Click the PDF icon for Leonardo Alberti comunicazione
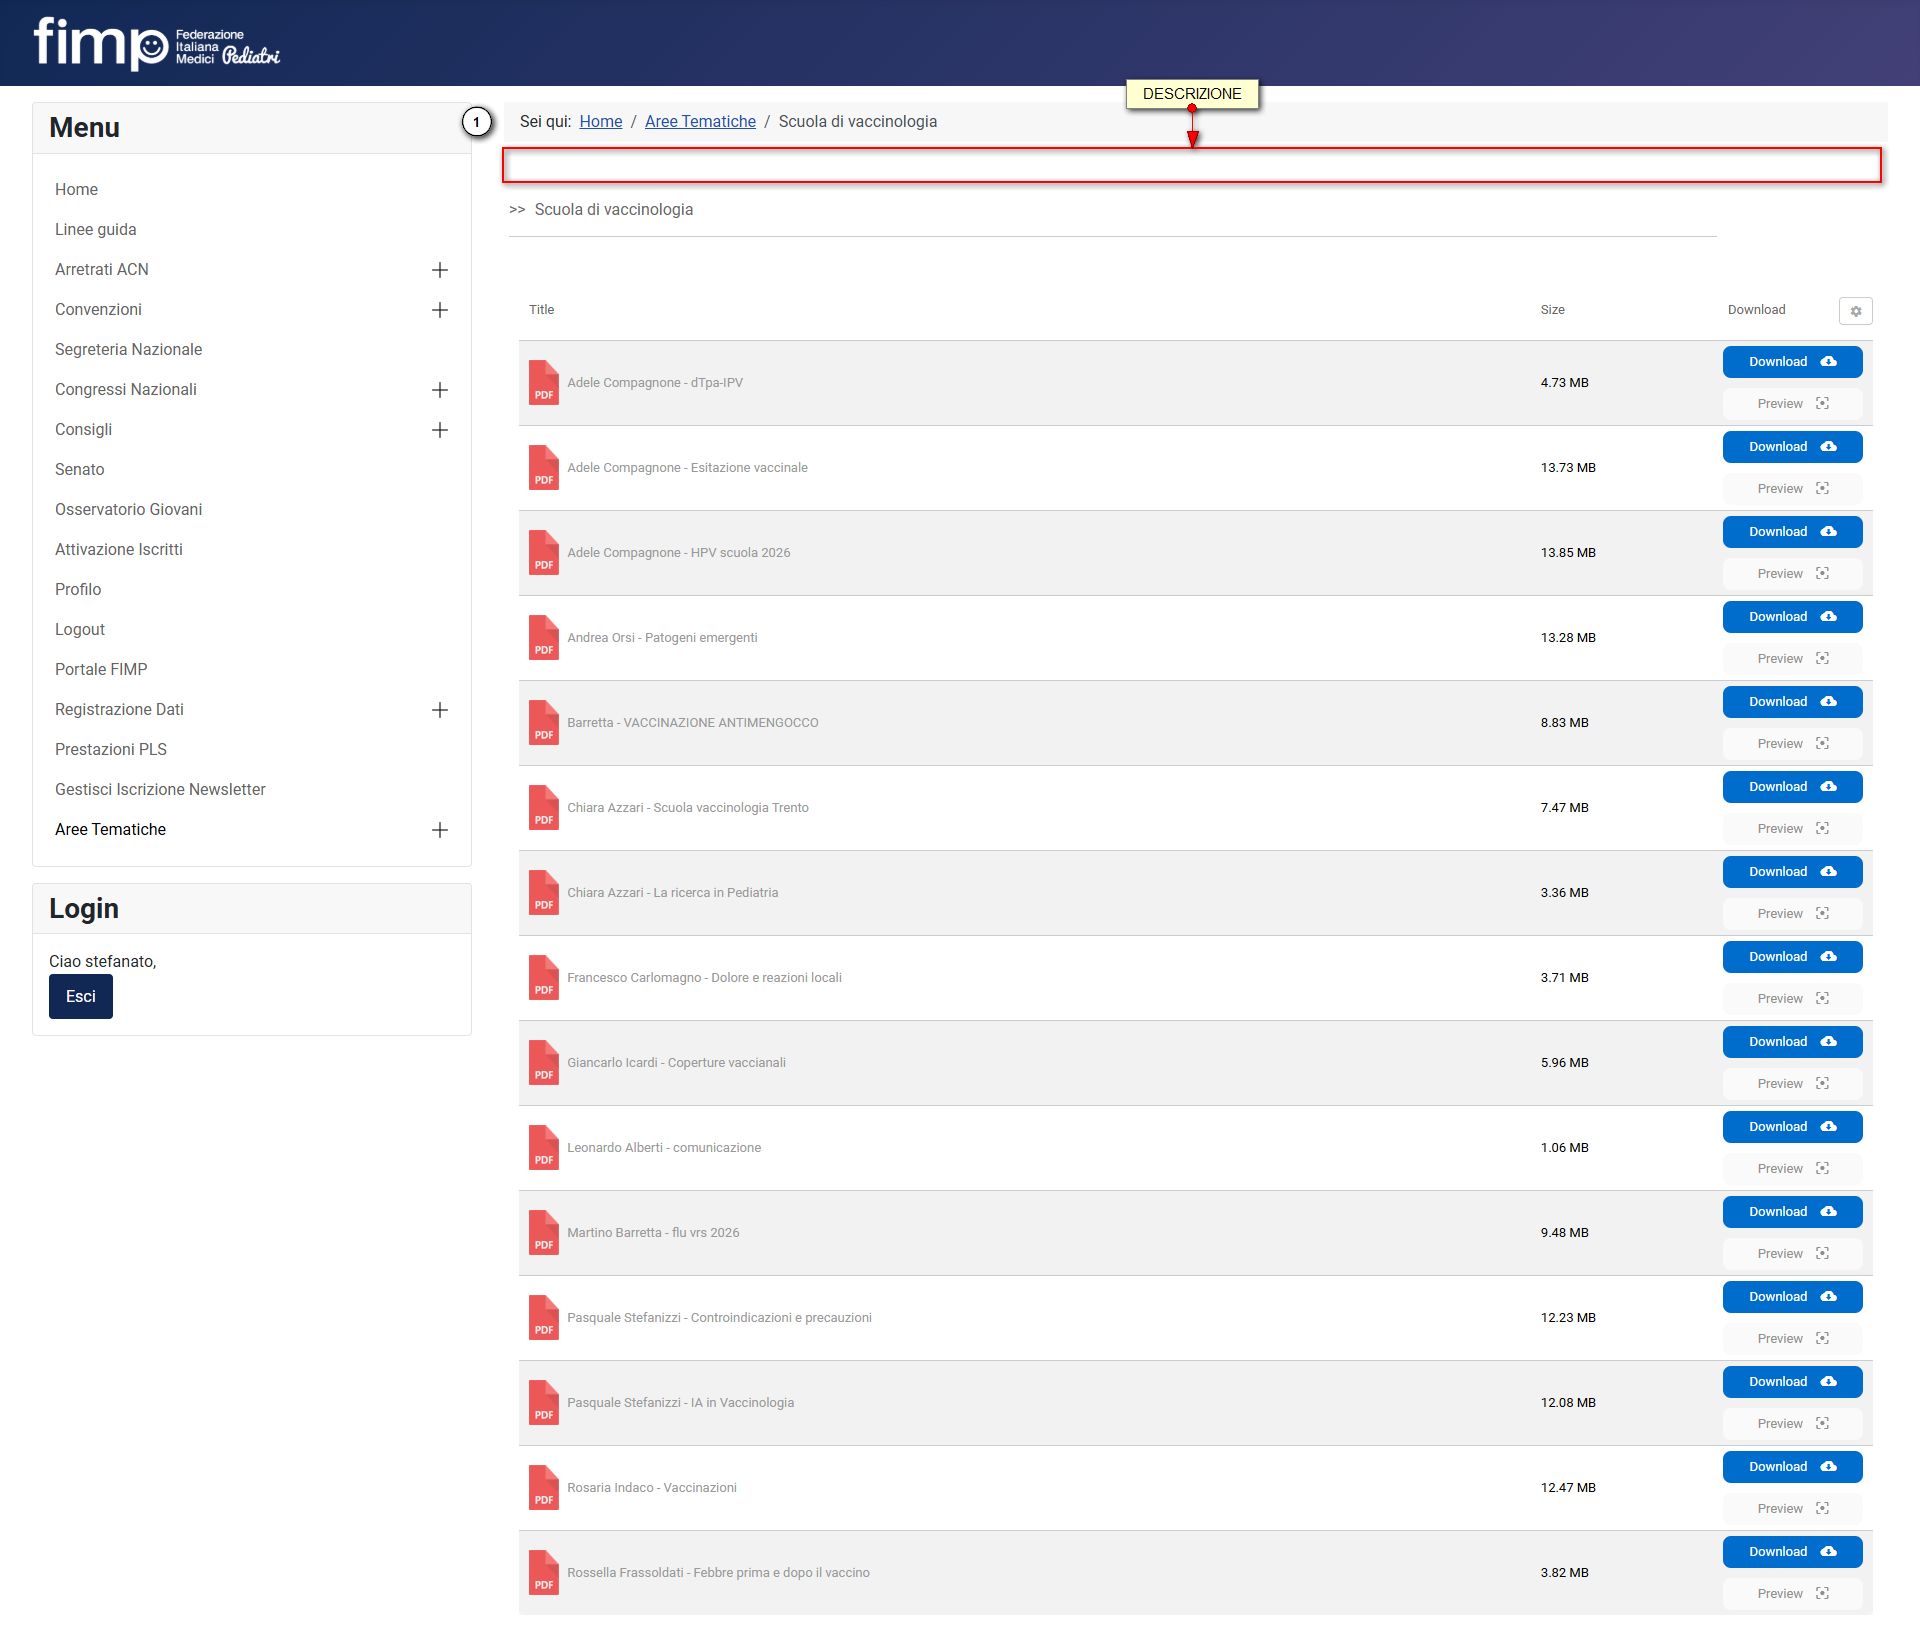Image resolution: width=1920 pixels, height=1630 pixels. point(543,1147)
